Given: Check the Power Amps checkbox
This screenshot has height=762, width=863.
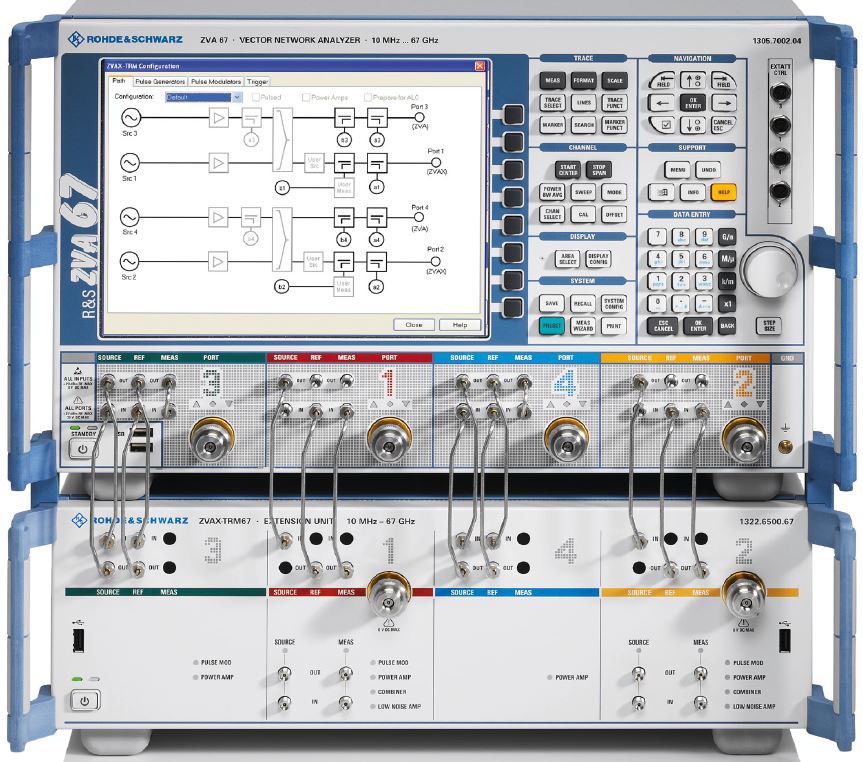Looking at the screenshot, I should [x=306, y=97].
